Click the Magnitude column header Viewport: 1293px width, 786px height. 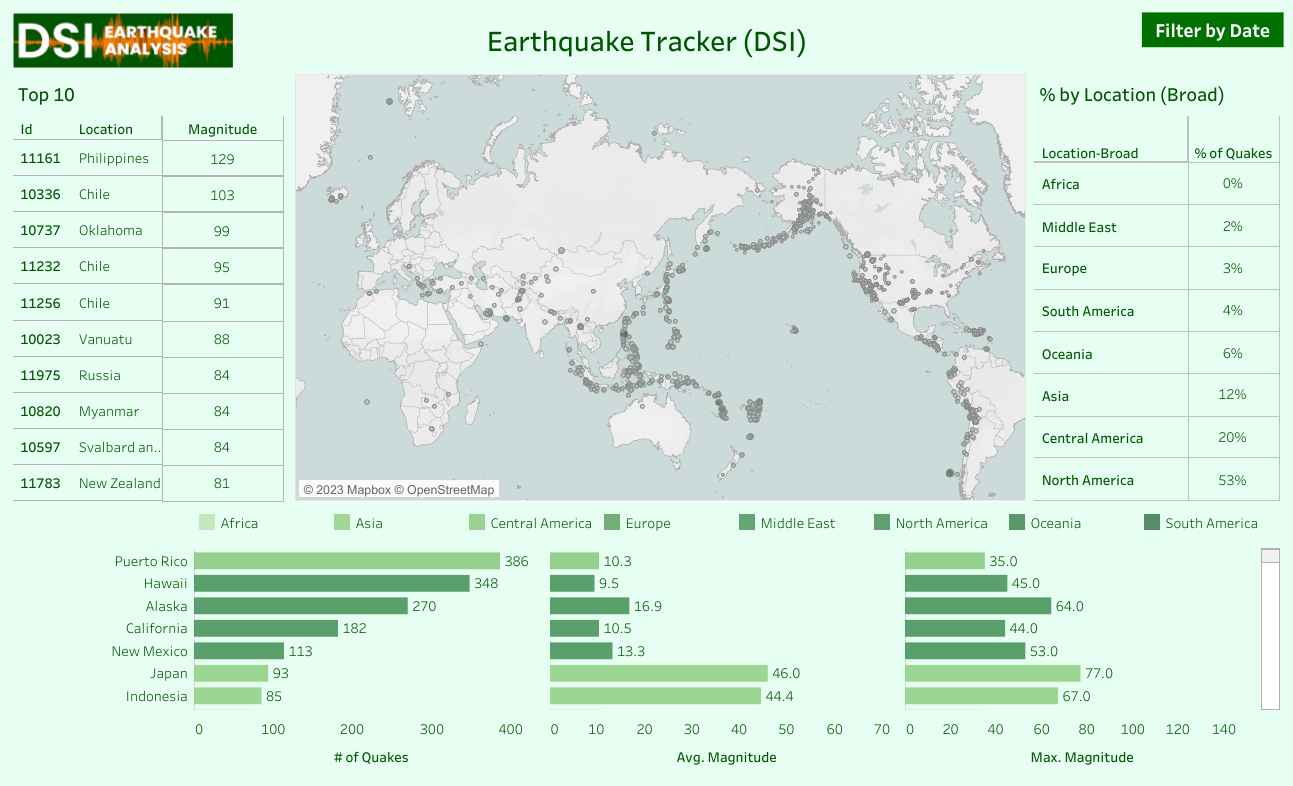click(222, 129)
